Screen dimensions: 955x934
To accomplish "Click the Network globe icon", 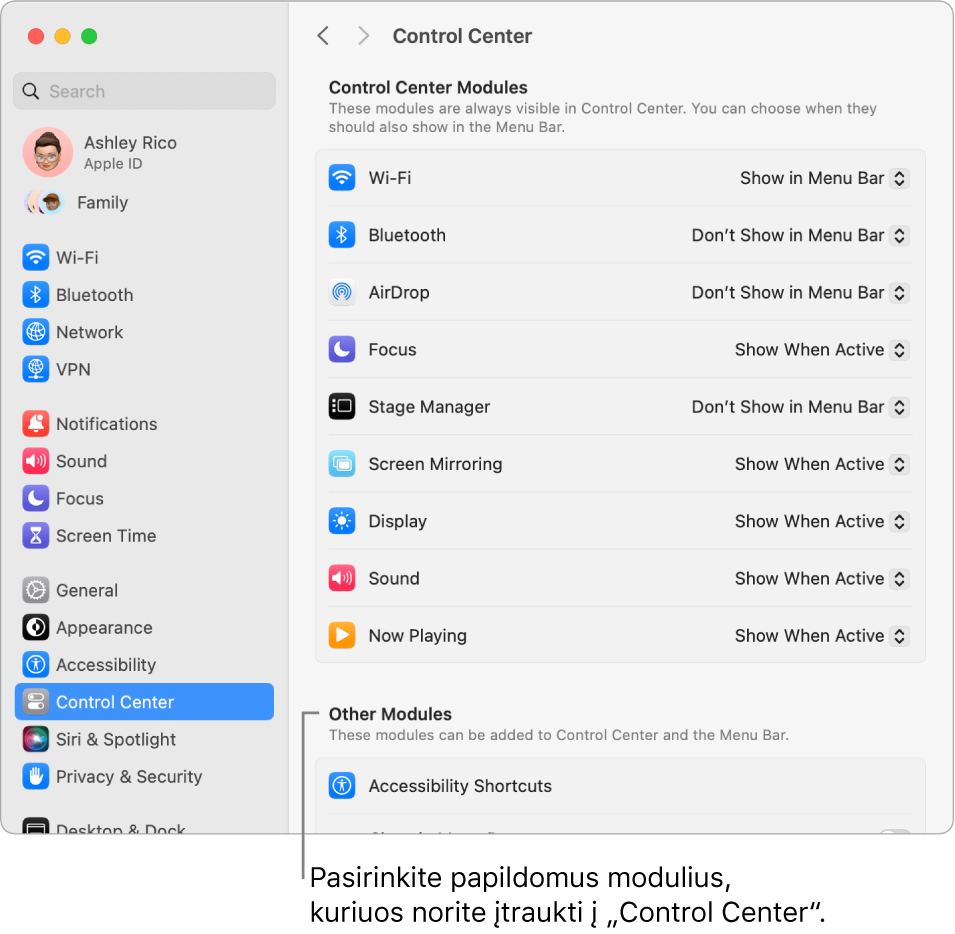I will click(x=35, y=332).
